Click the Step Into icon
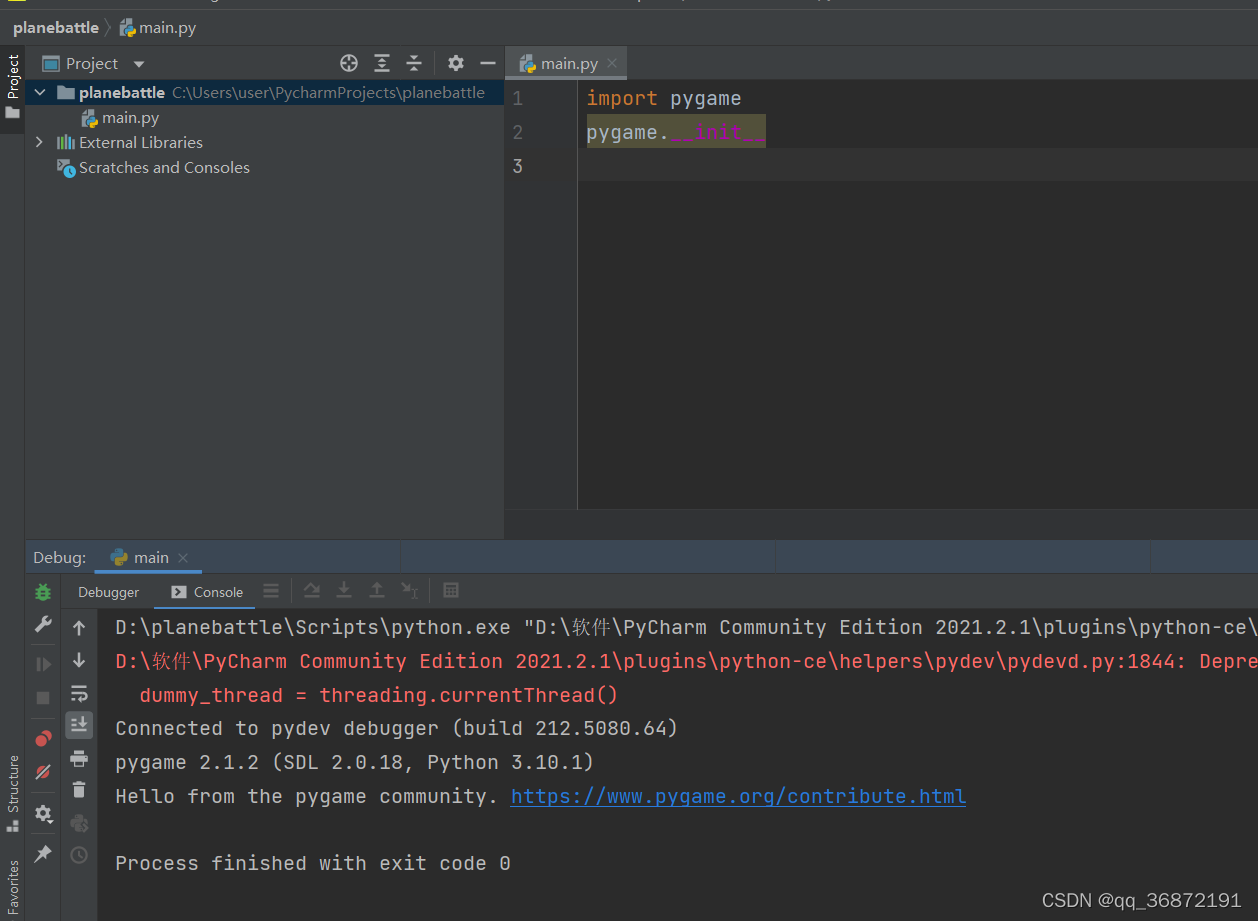This screenshot has height=921, width=1258. [344, 591]
